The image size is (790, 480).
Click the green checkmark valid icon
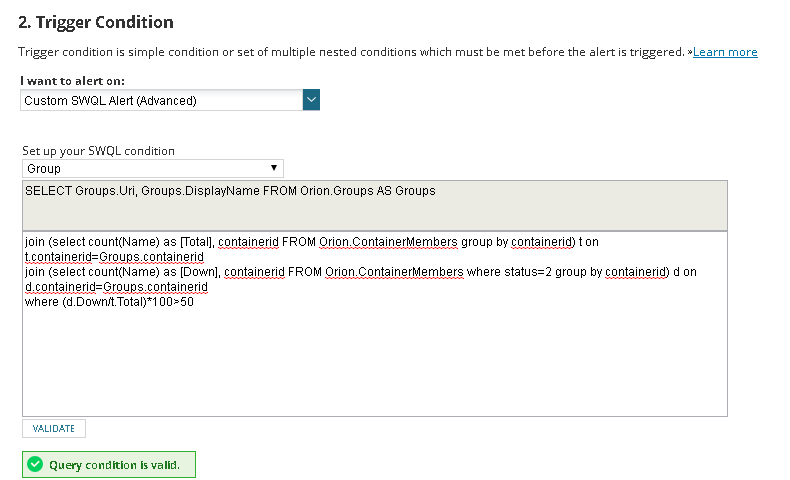pyautogui.click(x=35, y=465)
